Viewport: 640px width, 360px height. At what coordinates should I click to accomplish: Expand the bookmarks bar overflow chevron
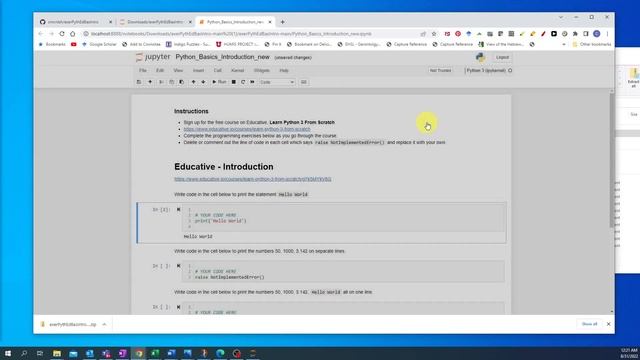pos(564,44)
